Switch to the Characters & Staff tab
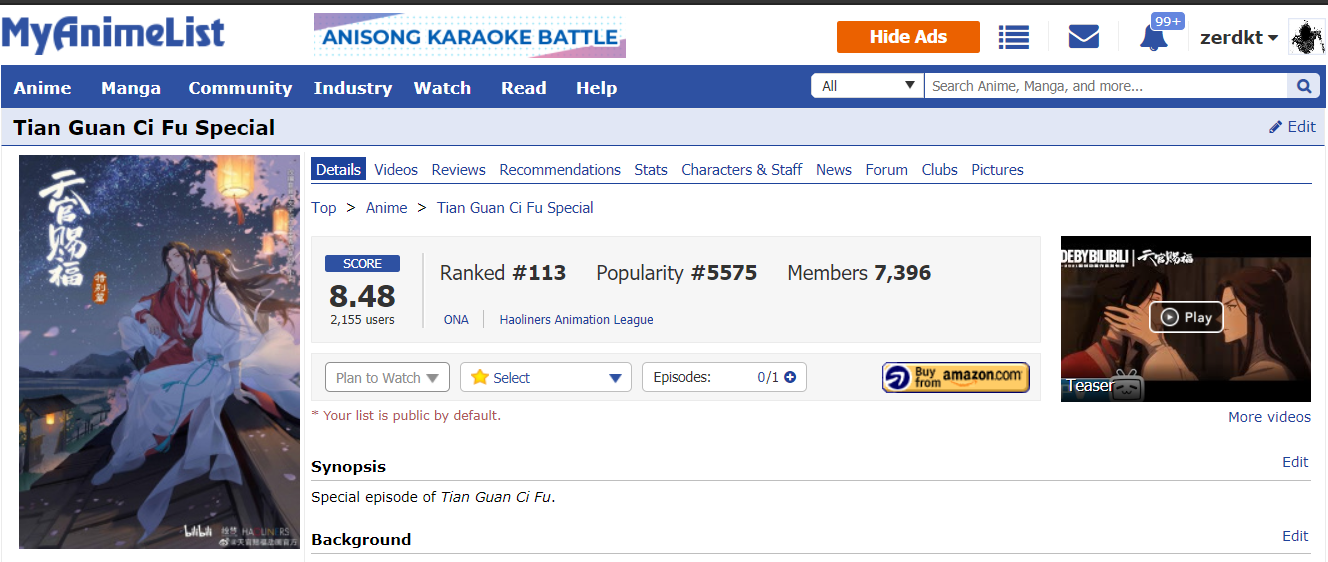1328x562 pixels. 741,170
